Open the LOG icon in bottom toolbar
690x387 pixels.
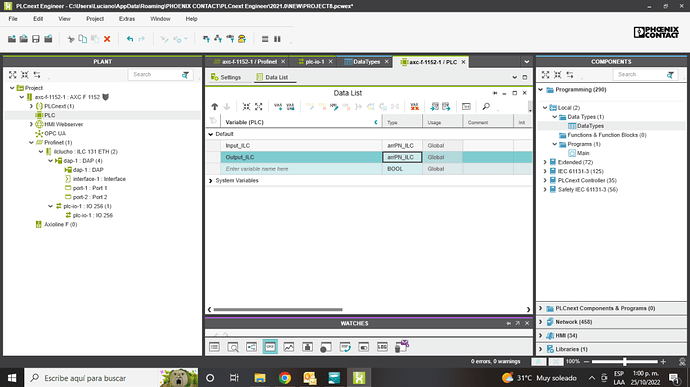[382, 347]
